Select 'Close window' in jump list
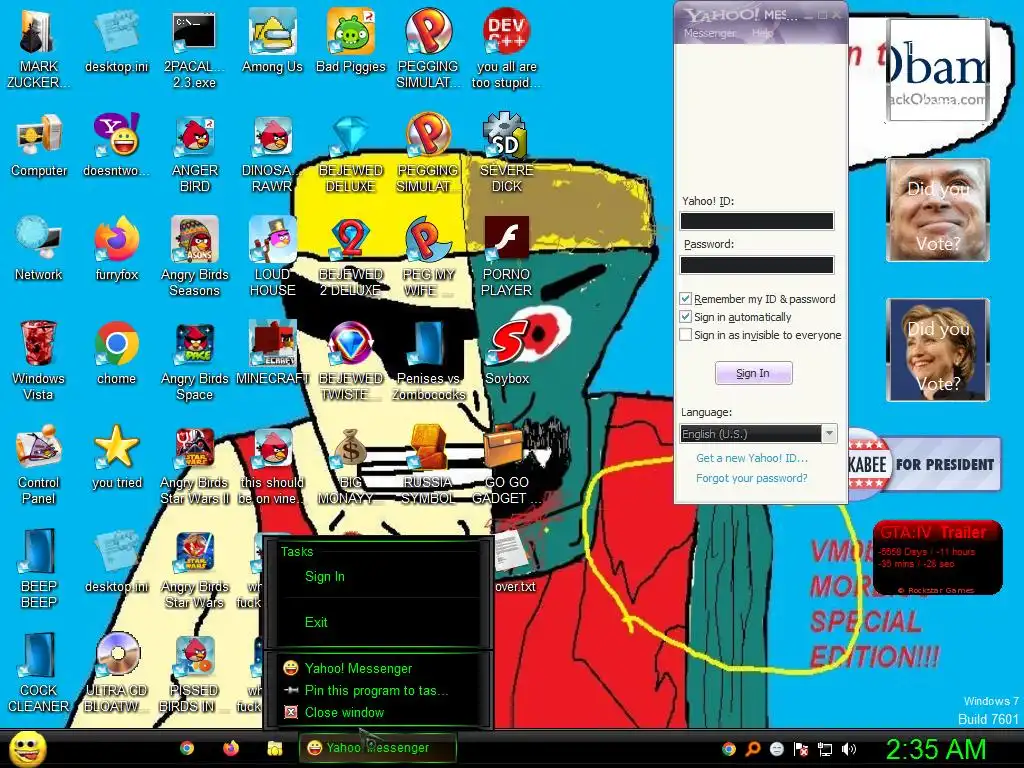Image resolution: width=1024 pixels, height=768 pixels. (x=344, y=712)
